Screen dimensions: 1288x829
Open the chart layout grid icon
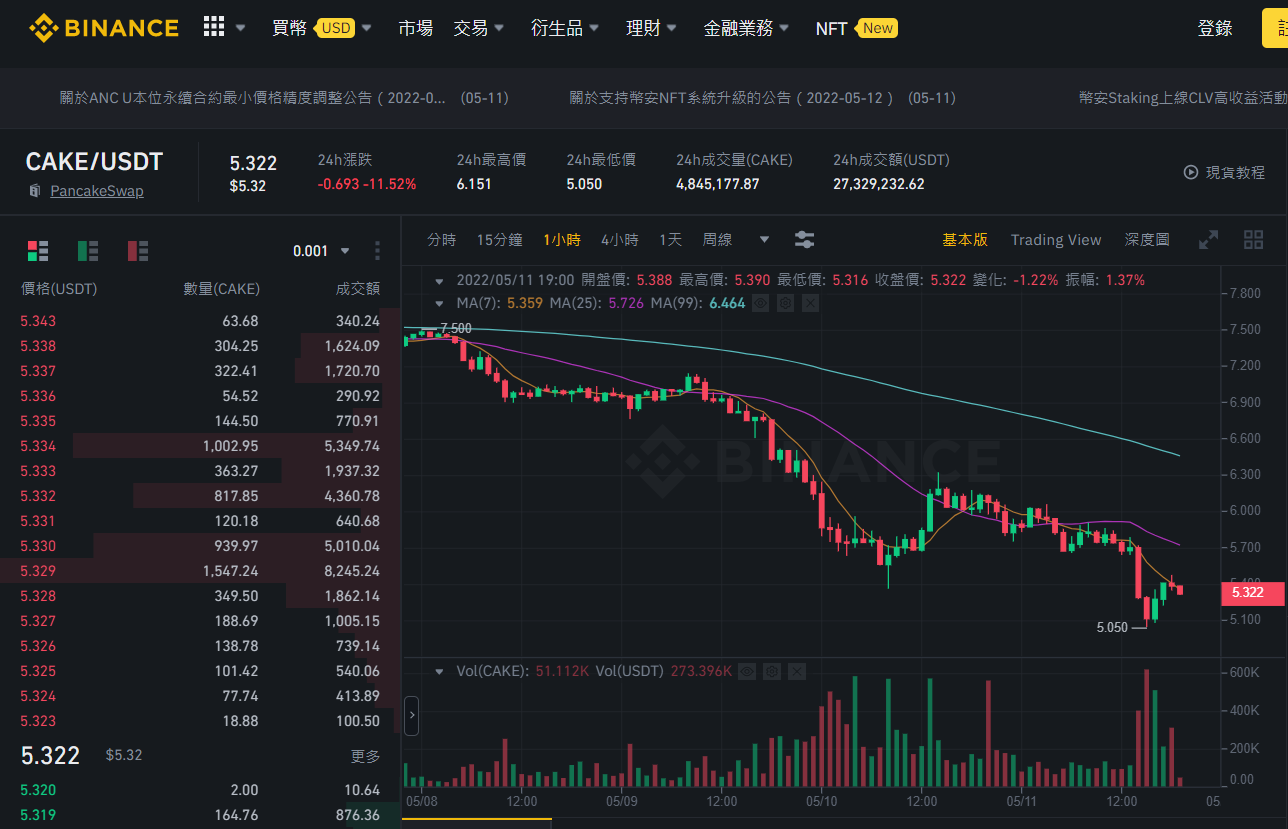1253,240
